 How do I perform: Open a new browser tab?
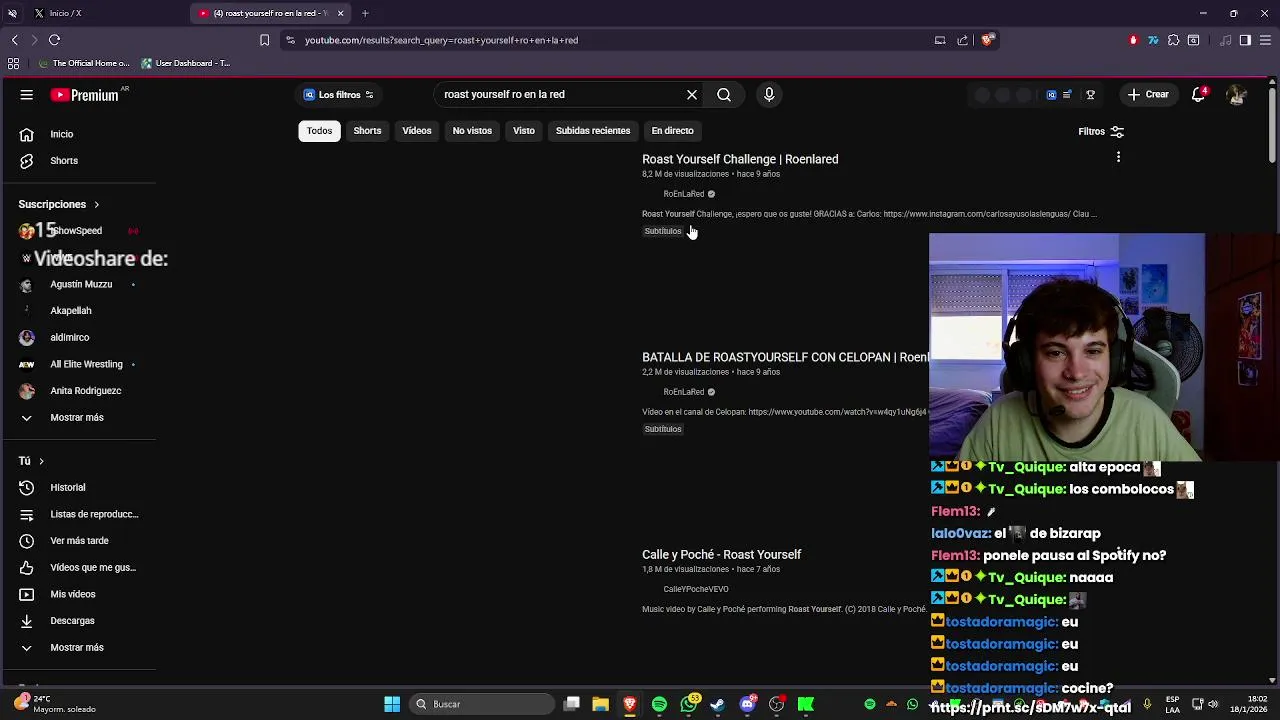365,13
